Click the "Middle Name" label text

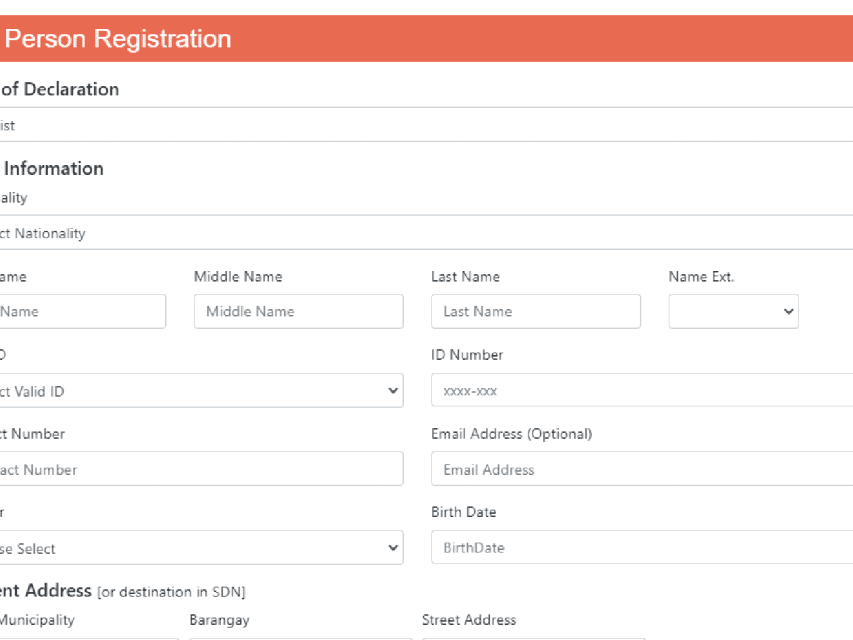tap(238, 277)
